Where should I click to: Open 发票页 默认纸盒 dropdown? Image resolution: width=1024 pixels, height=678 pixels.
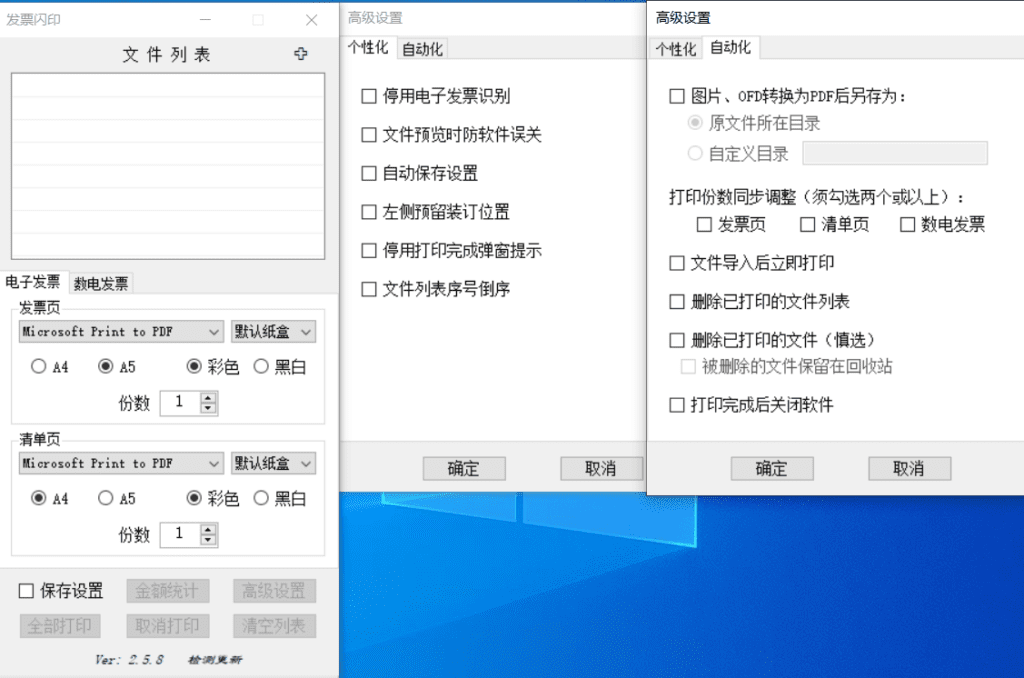pyautogui.click(x=273, y=332)
